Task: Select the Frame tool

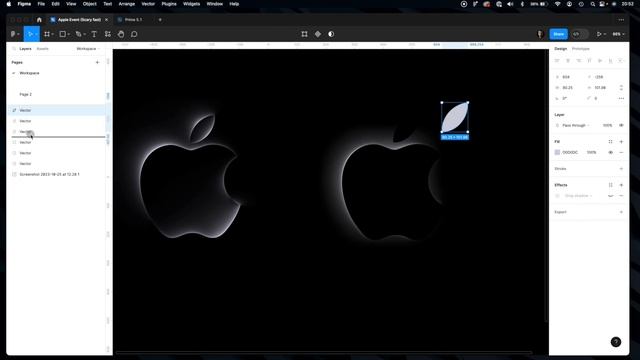Action: point(47,34)
